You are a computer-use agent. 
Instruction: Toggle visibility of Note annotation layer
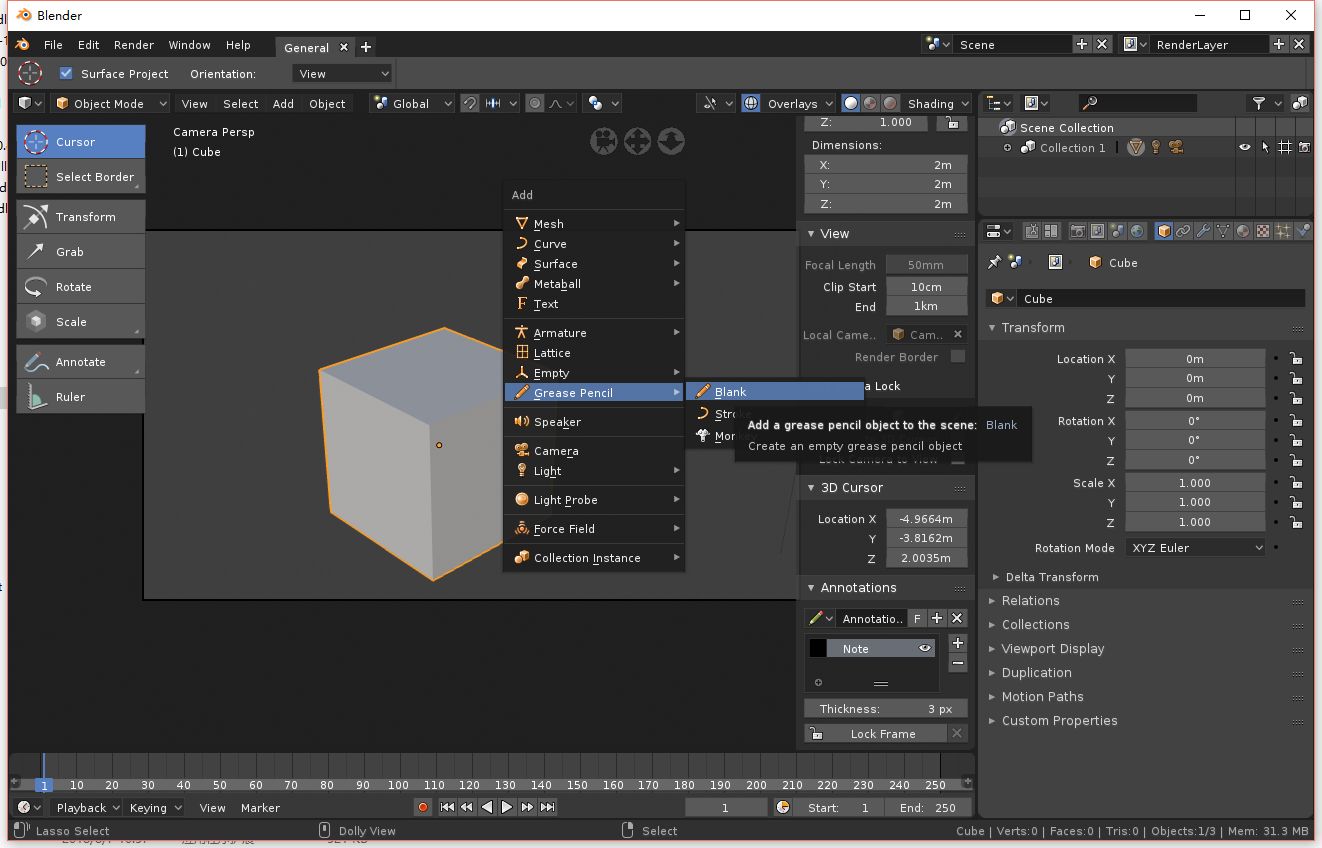coord(924,649)
